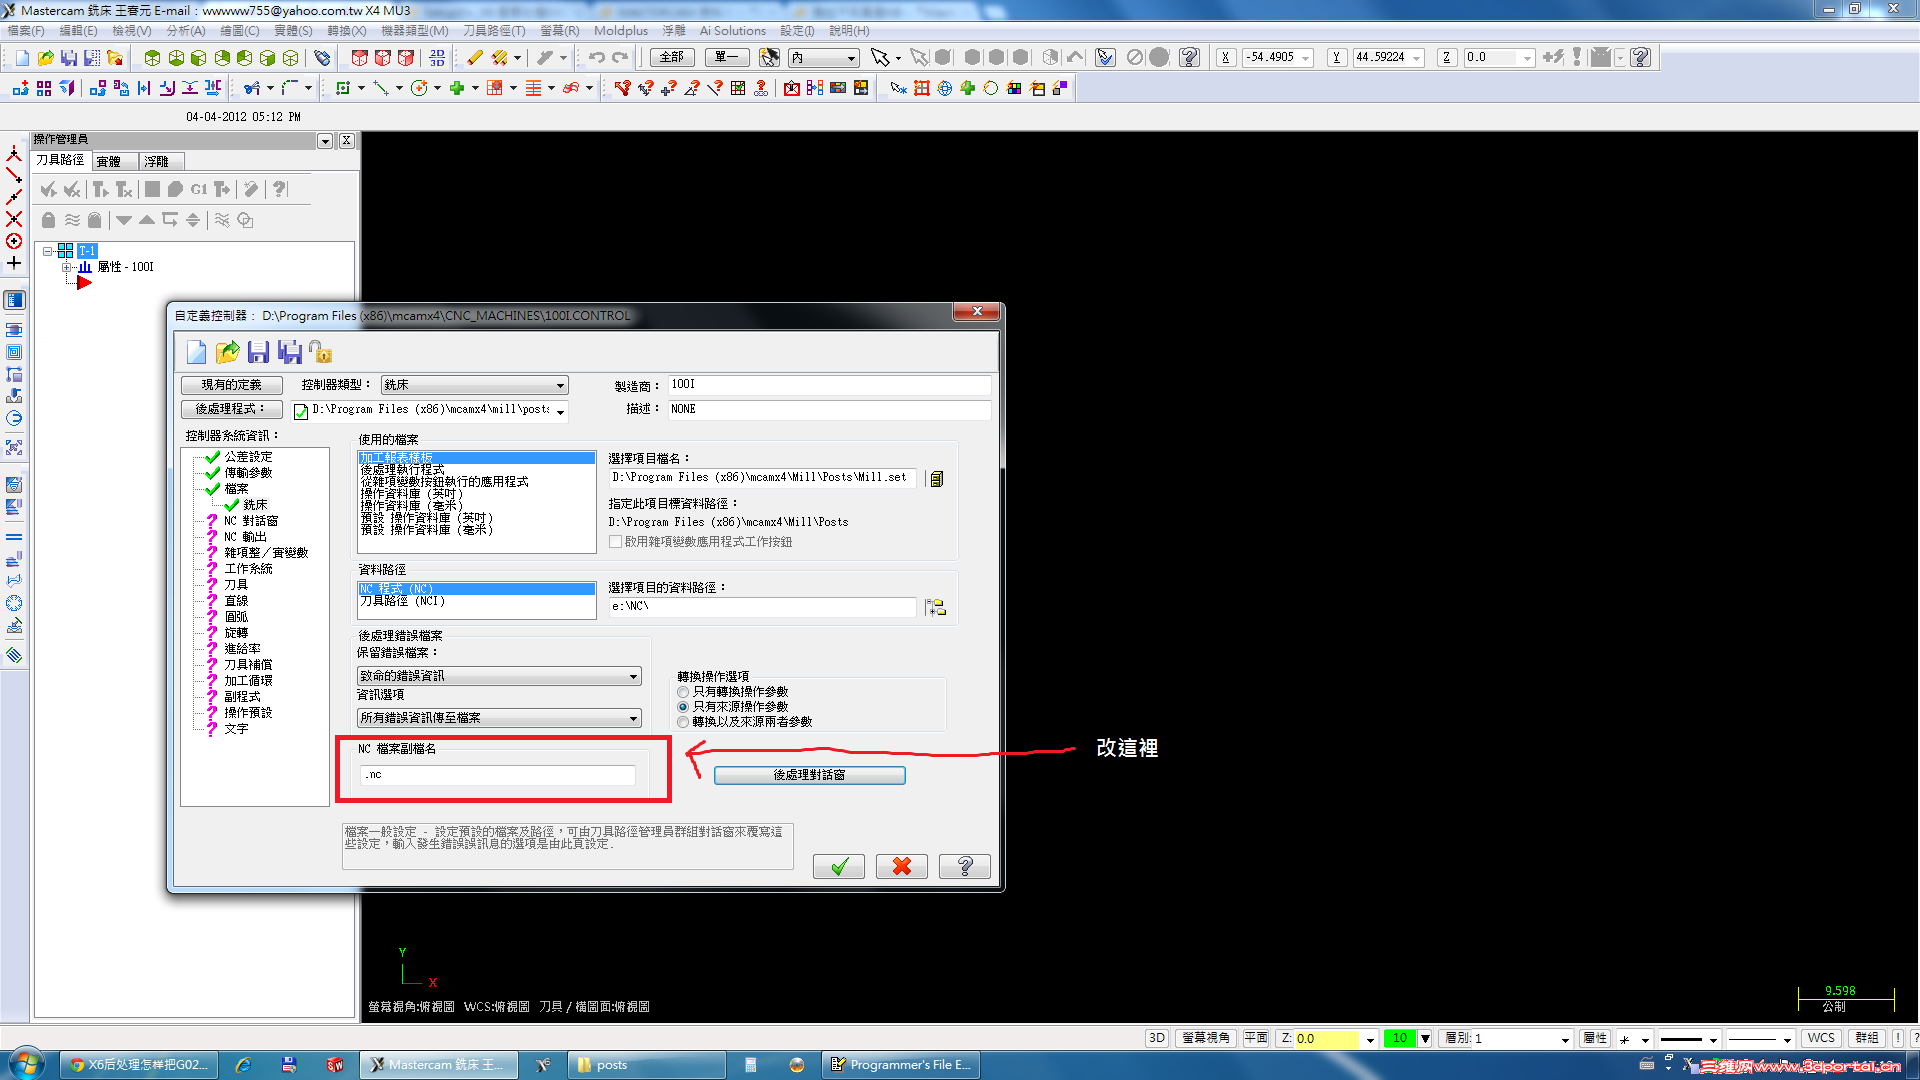Select 只有來源操作參數 radio button
Viewport: 1920px width, 1080px height.
click(683, 707)
